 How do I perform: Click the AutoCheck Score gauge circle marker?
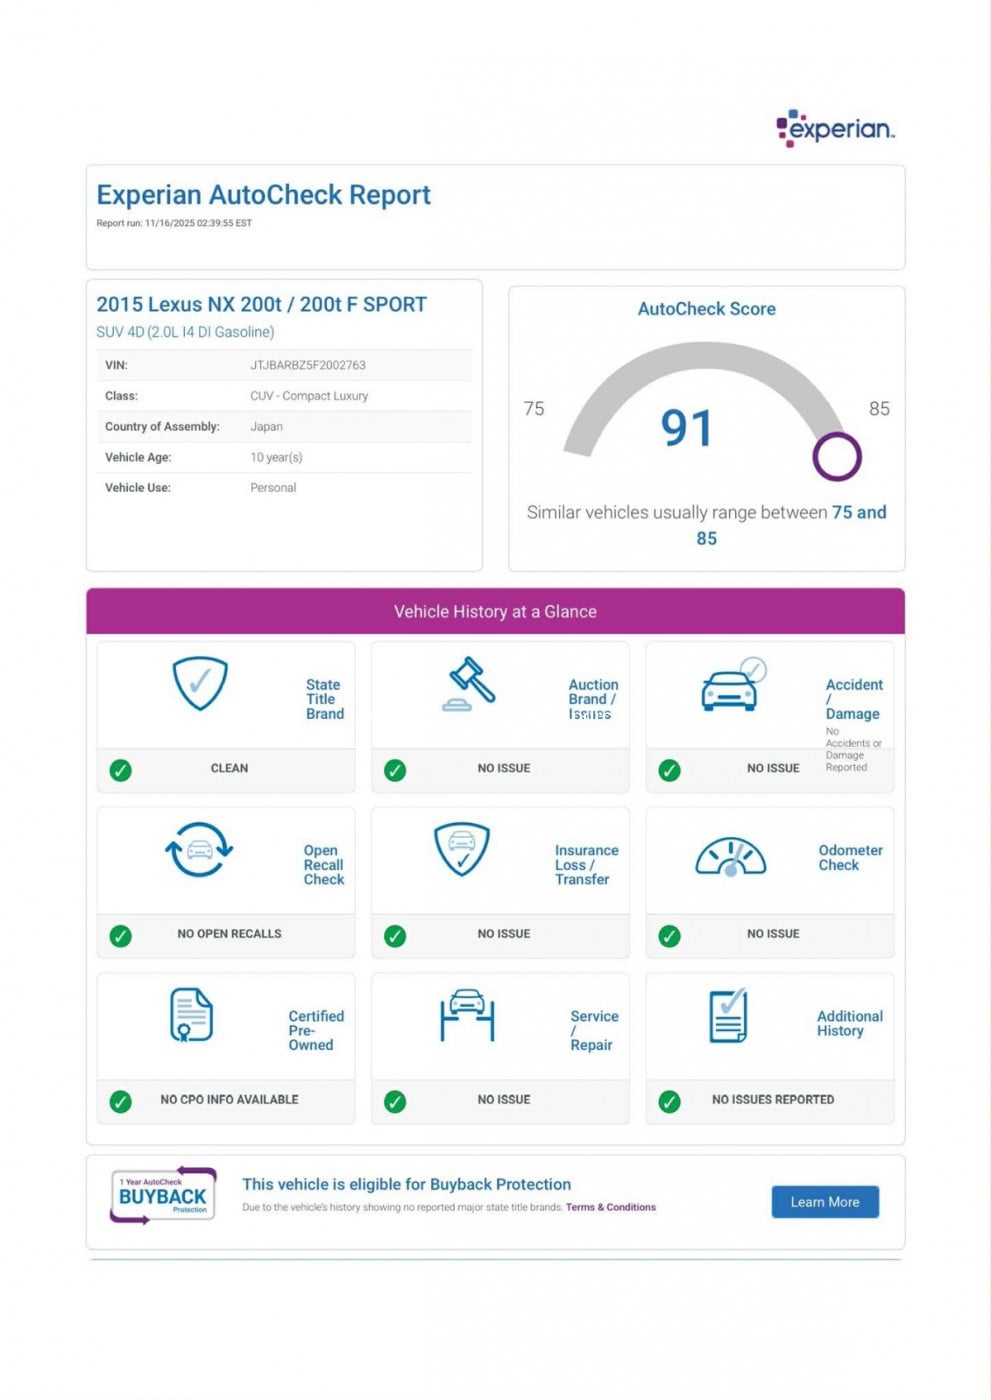click(x=836, y=457)
